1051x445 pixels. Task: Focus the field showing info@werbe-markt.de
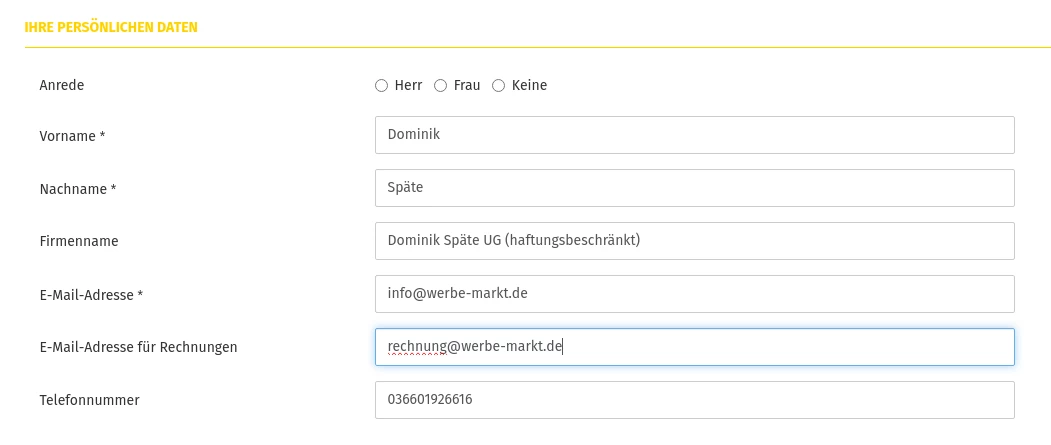[x=694, y=294]
